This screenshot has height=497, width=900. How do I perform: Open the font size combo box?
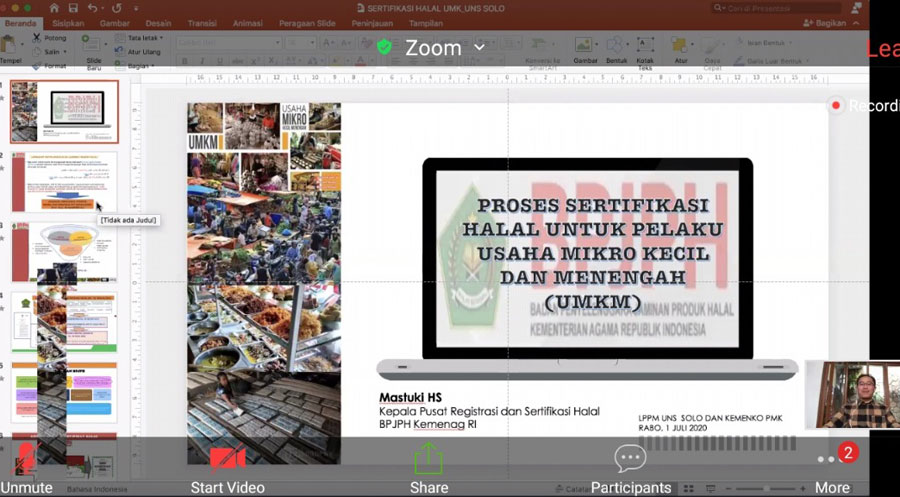(301, 43)
